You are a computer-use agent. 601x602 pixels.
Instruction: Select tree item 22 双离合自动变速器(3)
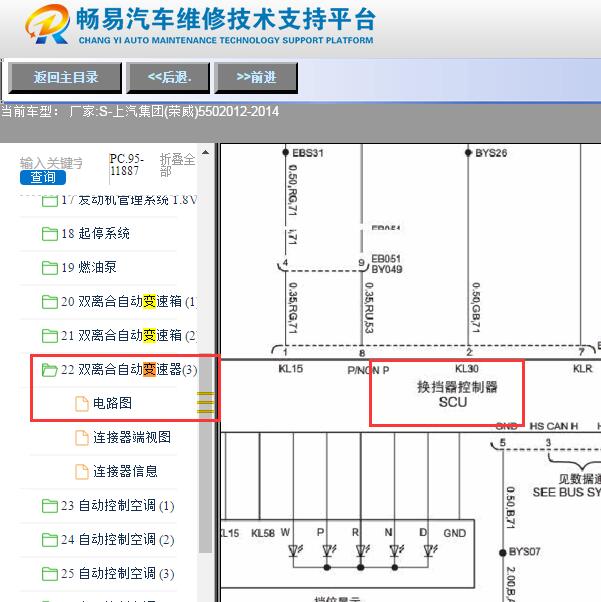(129, 370)
